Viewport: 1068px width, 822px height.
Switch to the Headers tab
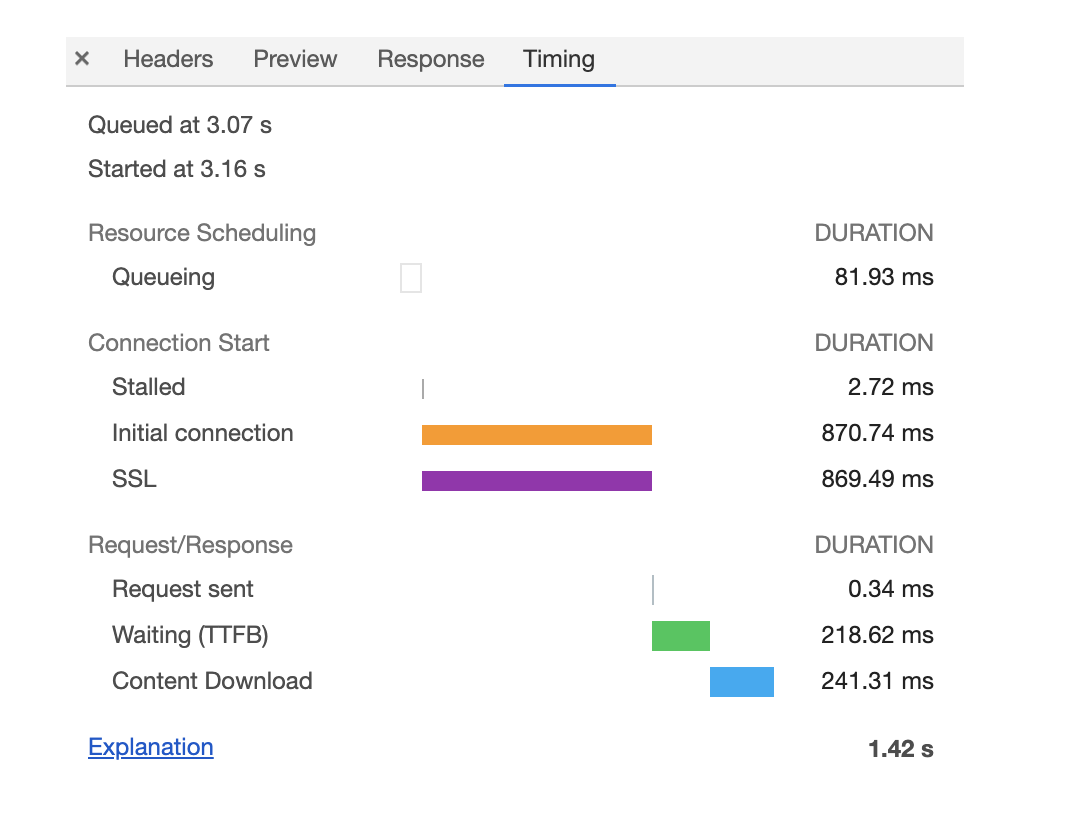point(168,59)
